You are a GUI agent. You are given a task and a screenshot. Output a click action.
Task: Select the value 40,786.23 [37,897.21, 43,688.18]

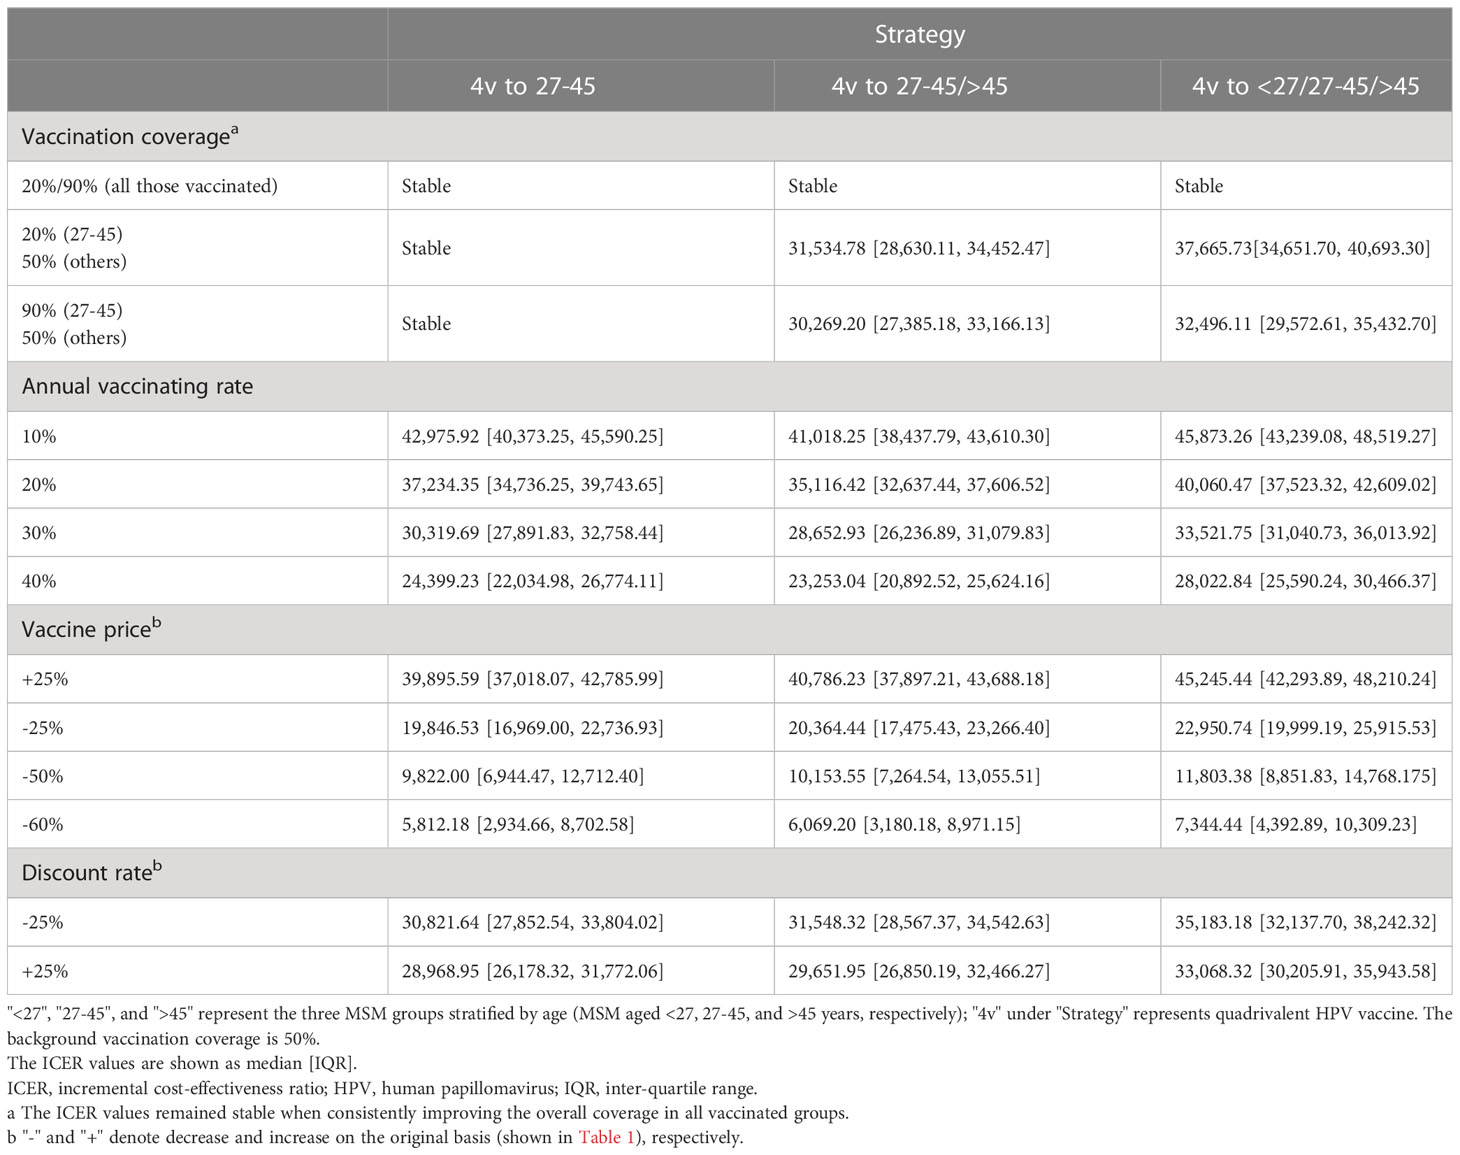coord(919,679)
